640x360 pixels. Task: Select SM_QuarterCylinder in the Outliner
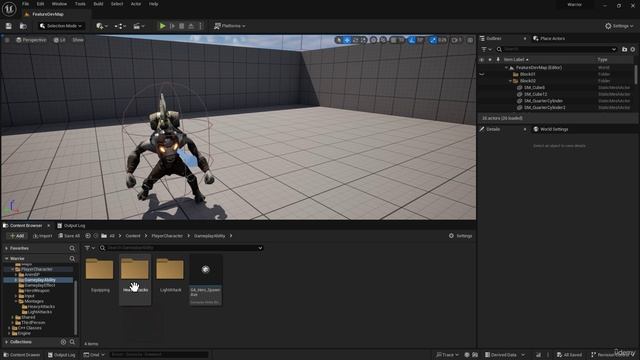tap(543, 101)
